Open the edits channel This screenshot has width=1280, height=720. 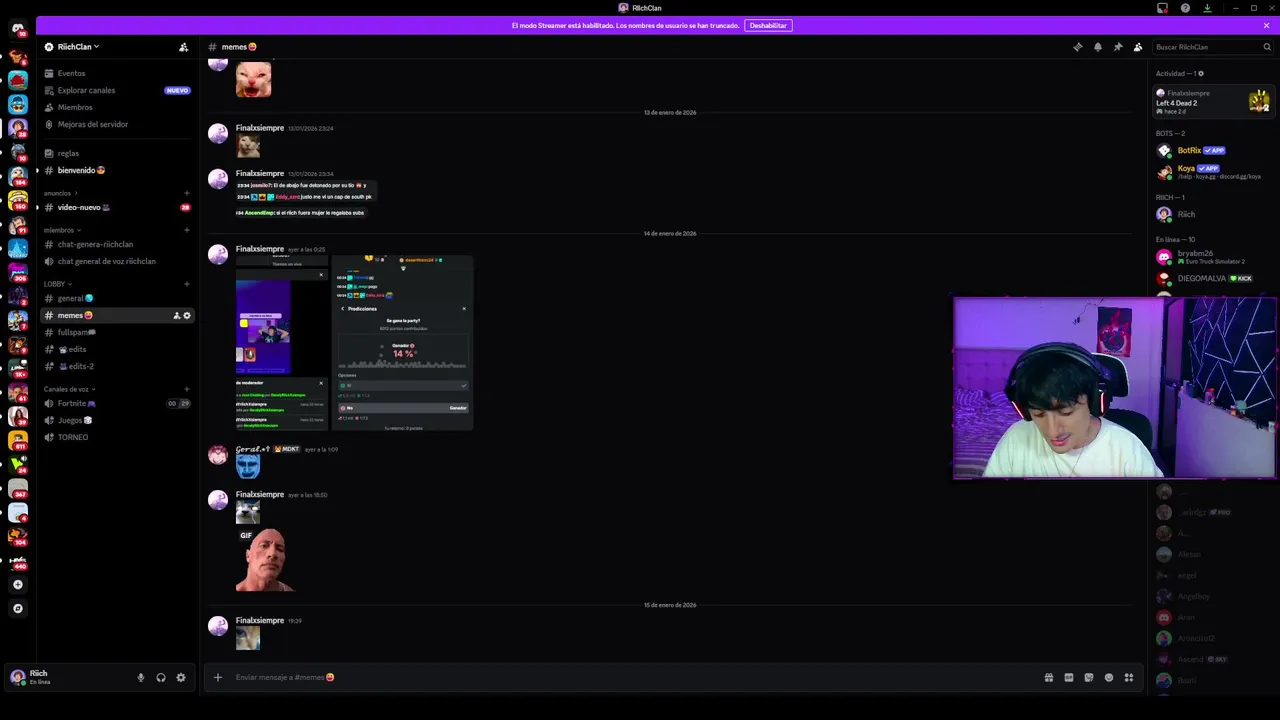72,349
